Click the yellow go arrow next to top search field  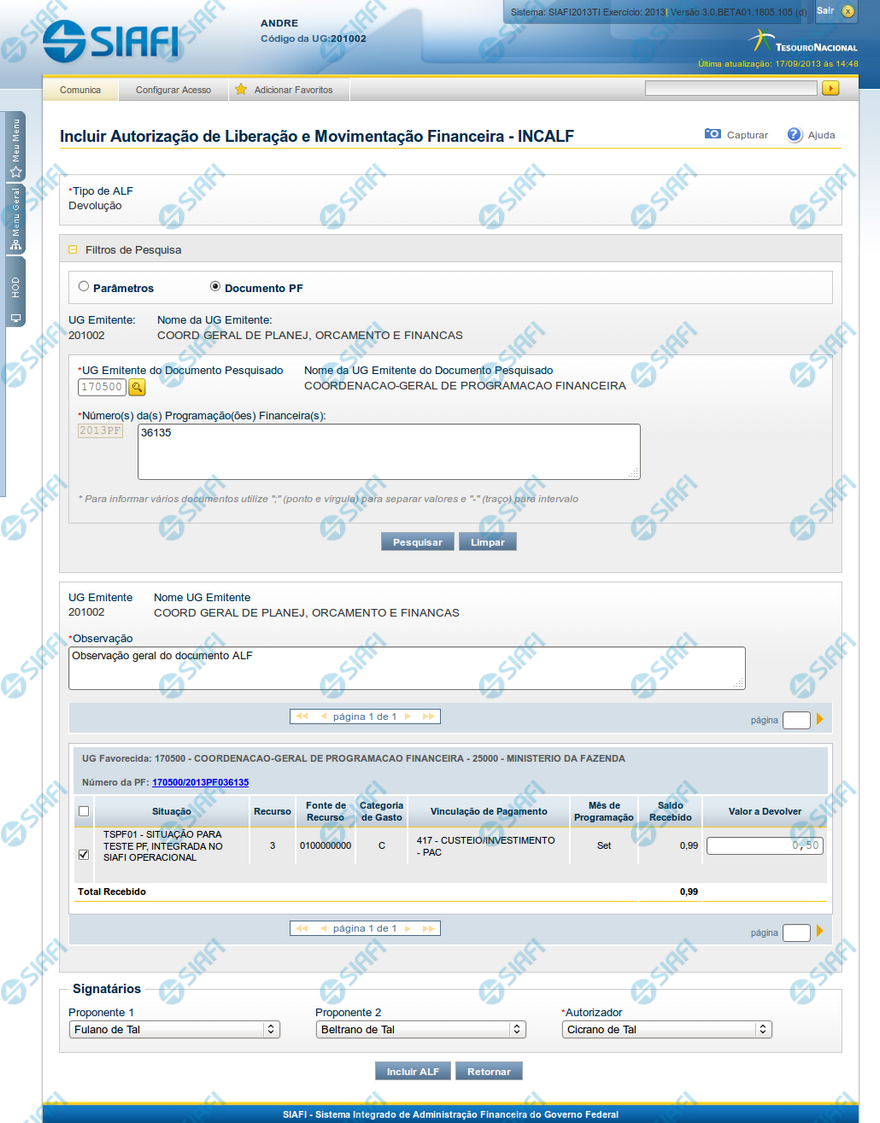click(830, 89)
